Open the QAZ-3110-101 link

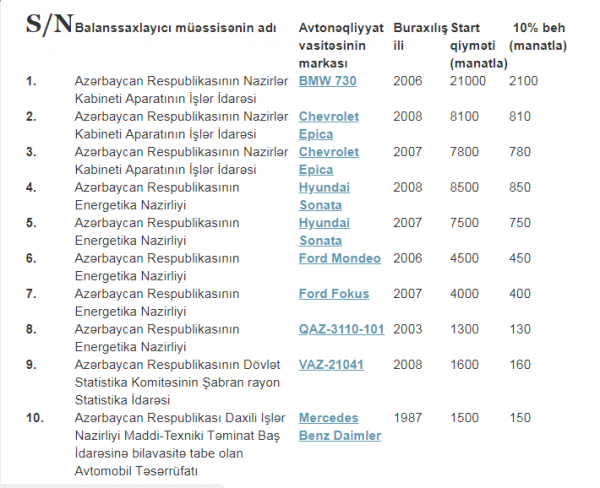pos(341,329)
